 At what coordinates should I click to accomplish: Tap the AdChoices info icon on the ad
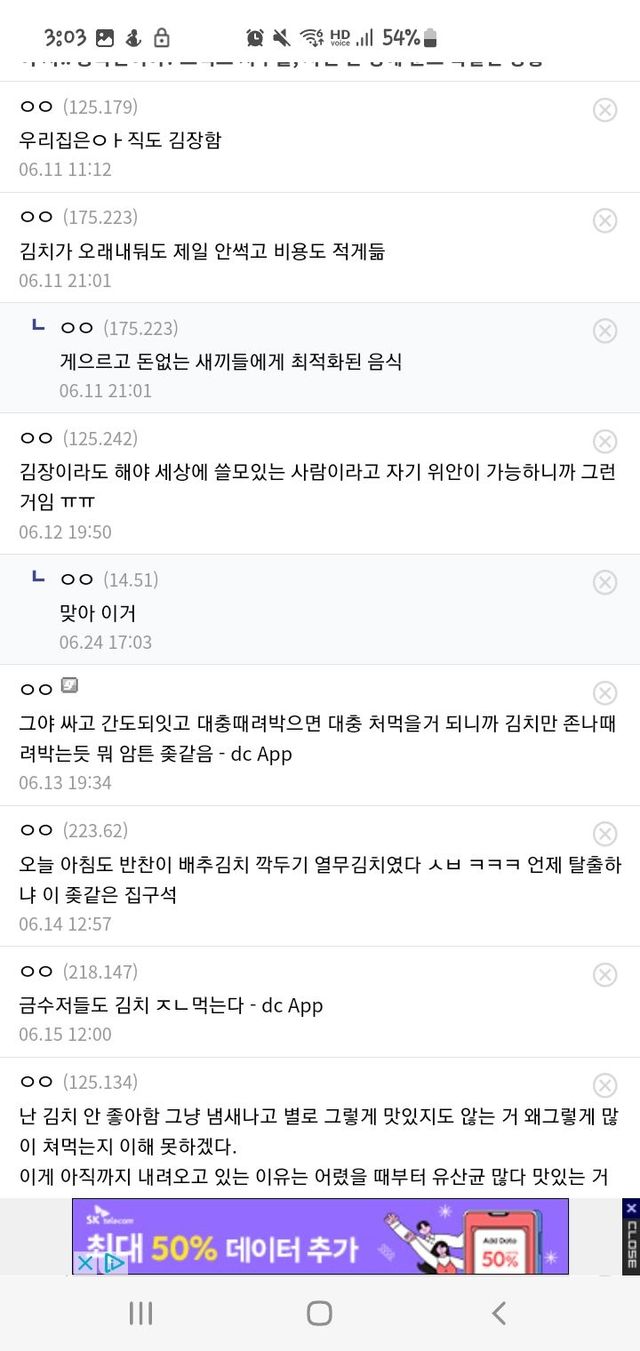[114, 1263]
